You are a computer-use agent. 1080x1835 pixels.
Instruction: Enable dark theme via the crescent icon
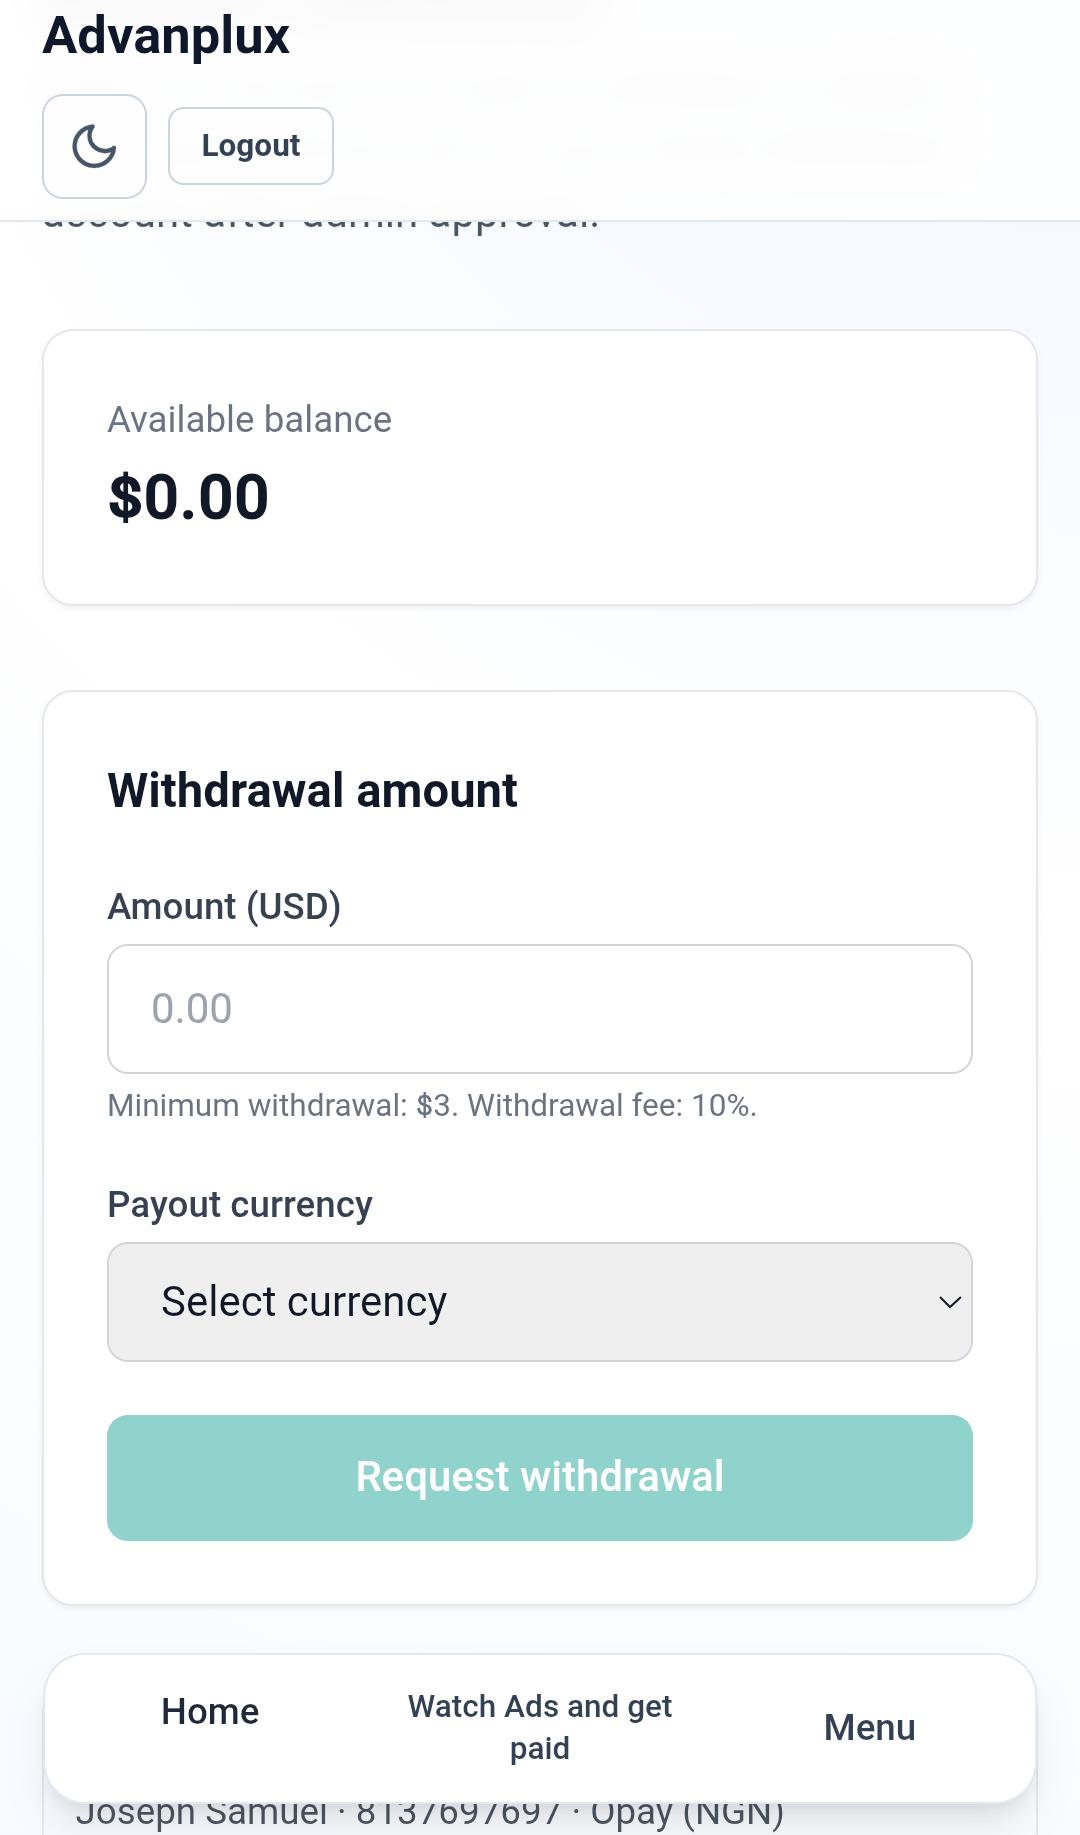(x=94, y=146)
